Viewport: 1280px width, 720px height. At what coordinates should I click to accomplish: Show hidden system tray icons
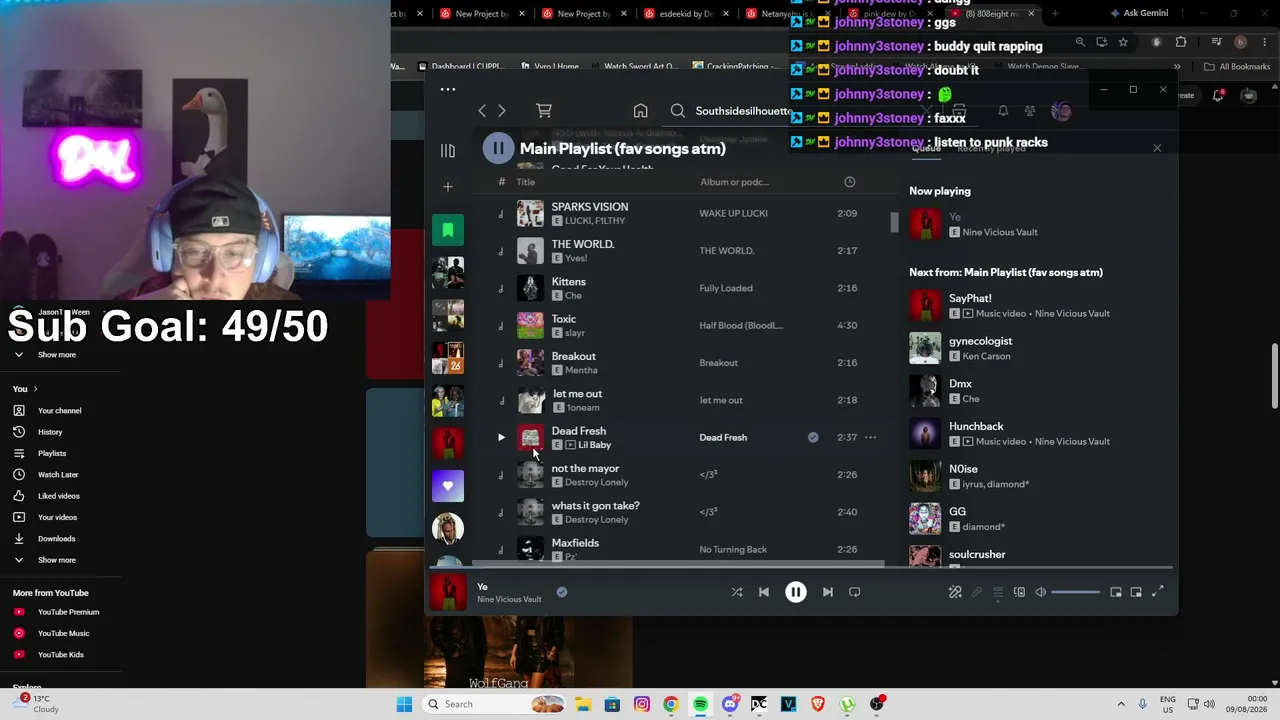[1121, 704]
